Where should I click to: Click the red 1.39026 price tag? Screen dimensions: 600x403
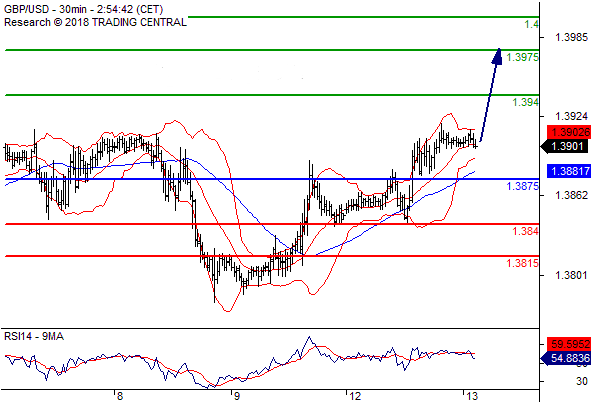(x=569, y=132)
